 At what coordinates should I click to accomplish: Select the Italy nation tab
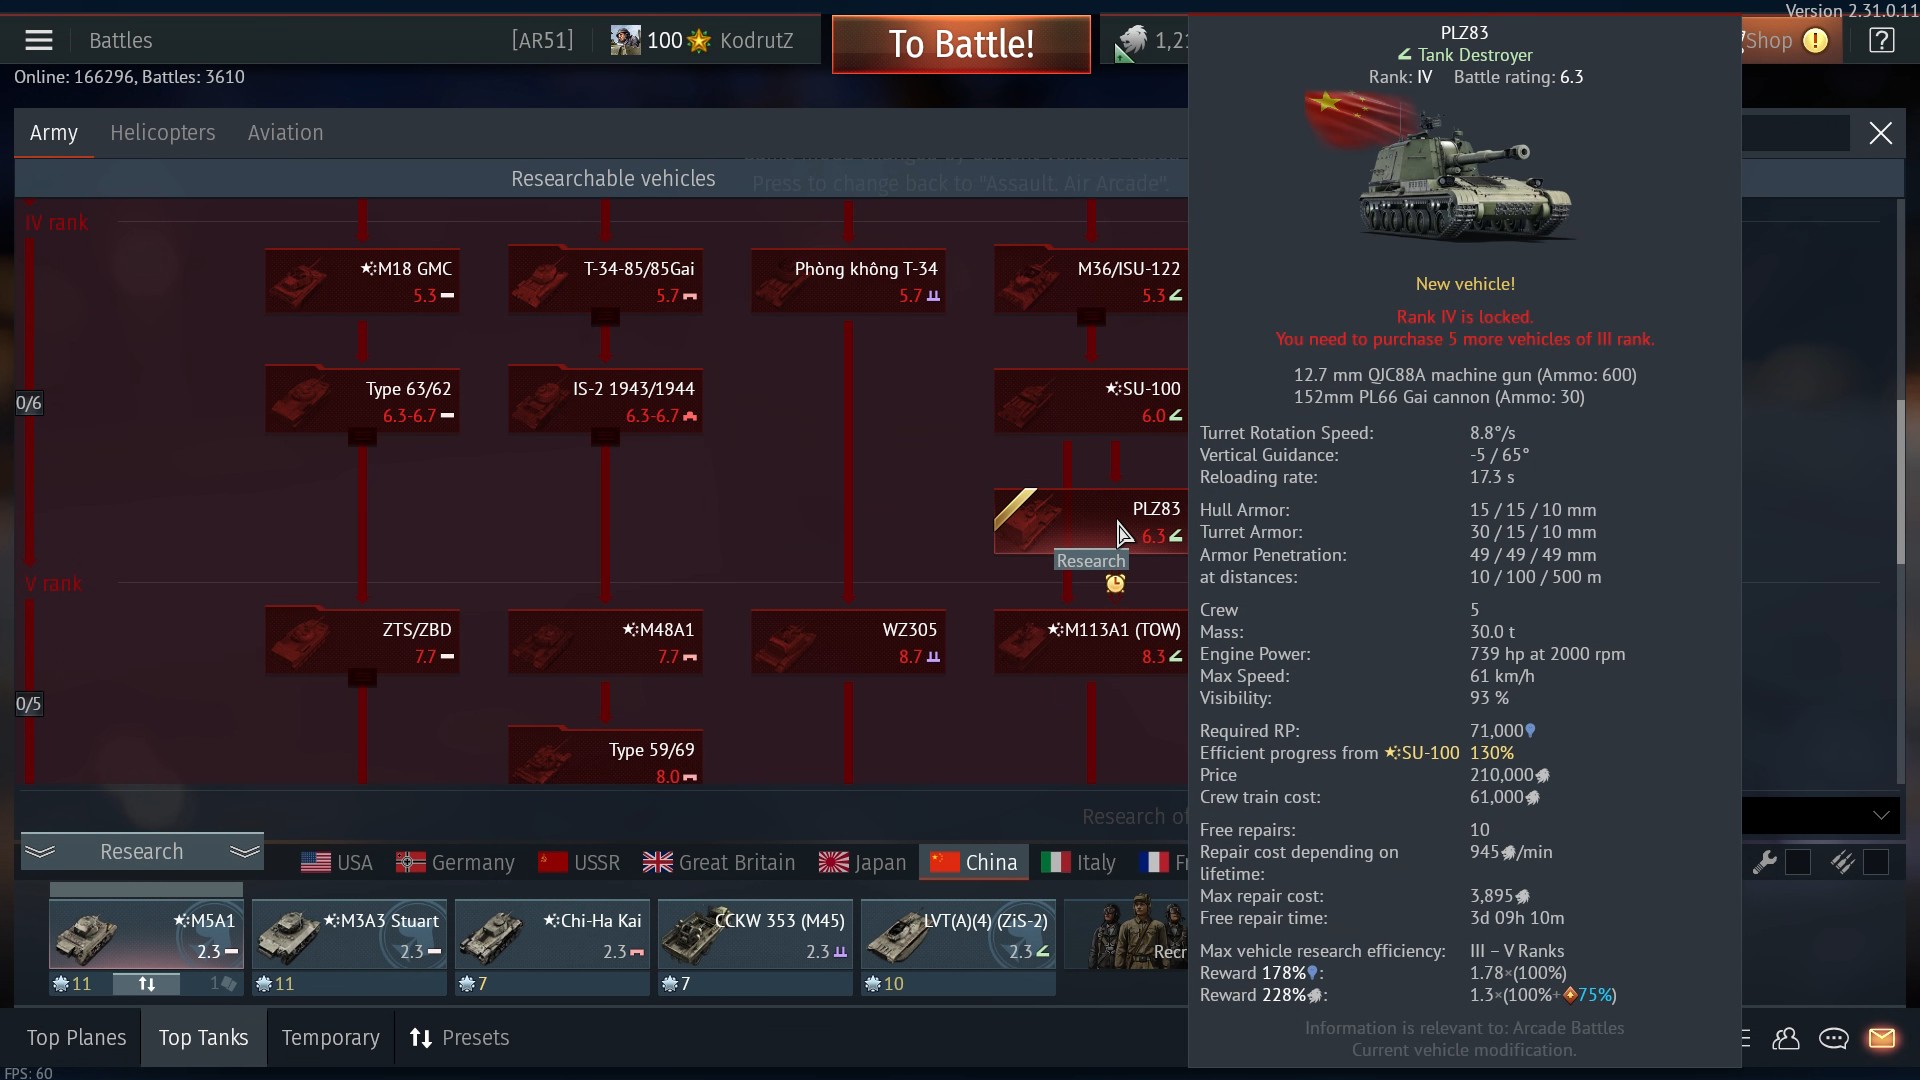(1078, 862)
